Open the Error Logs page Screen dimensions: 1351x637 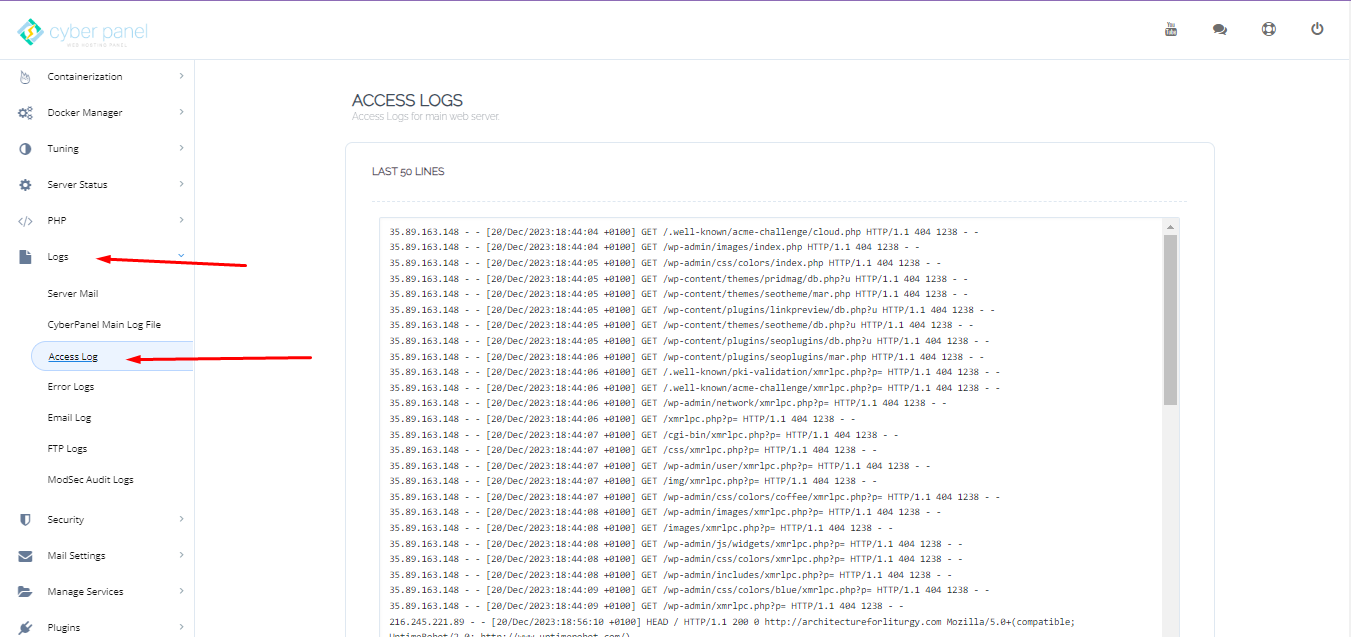point(71,386)
